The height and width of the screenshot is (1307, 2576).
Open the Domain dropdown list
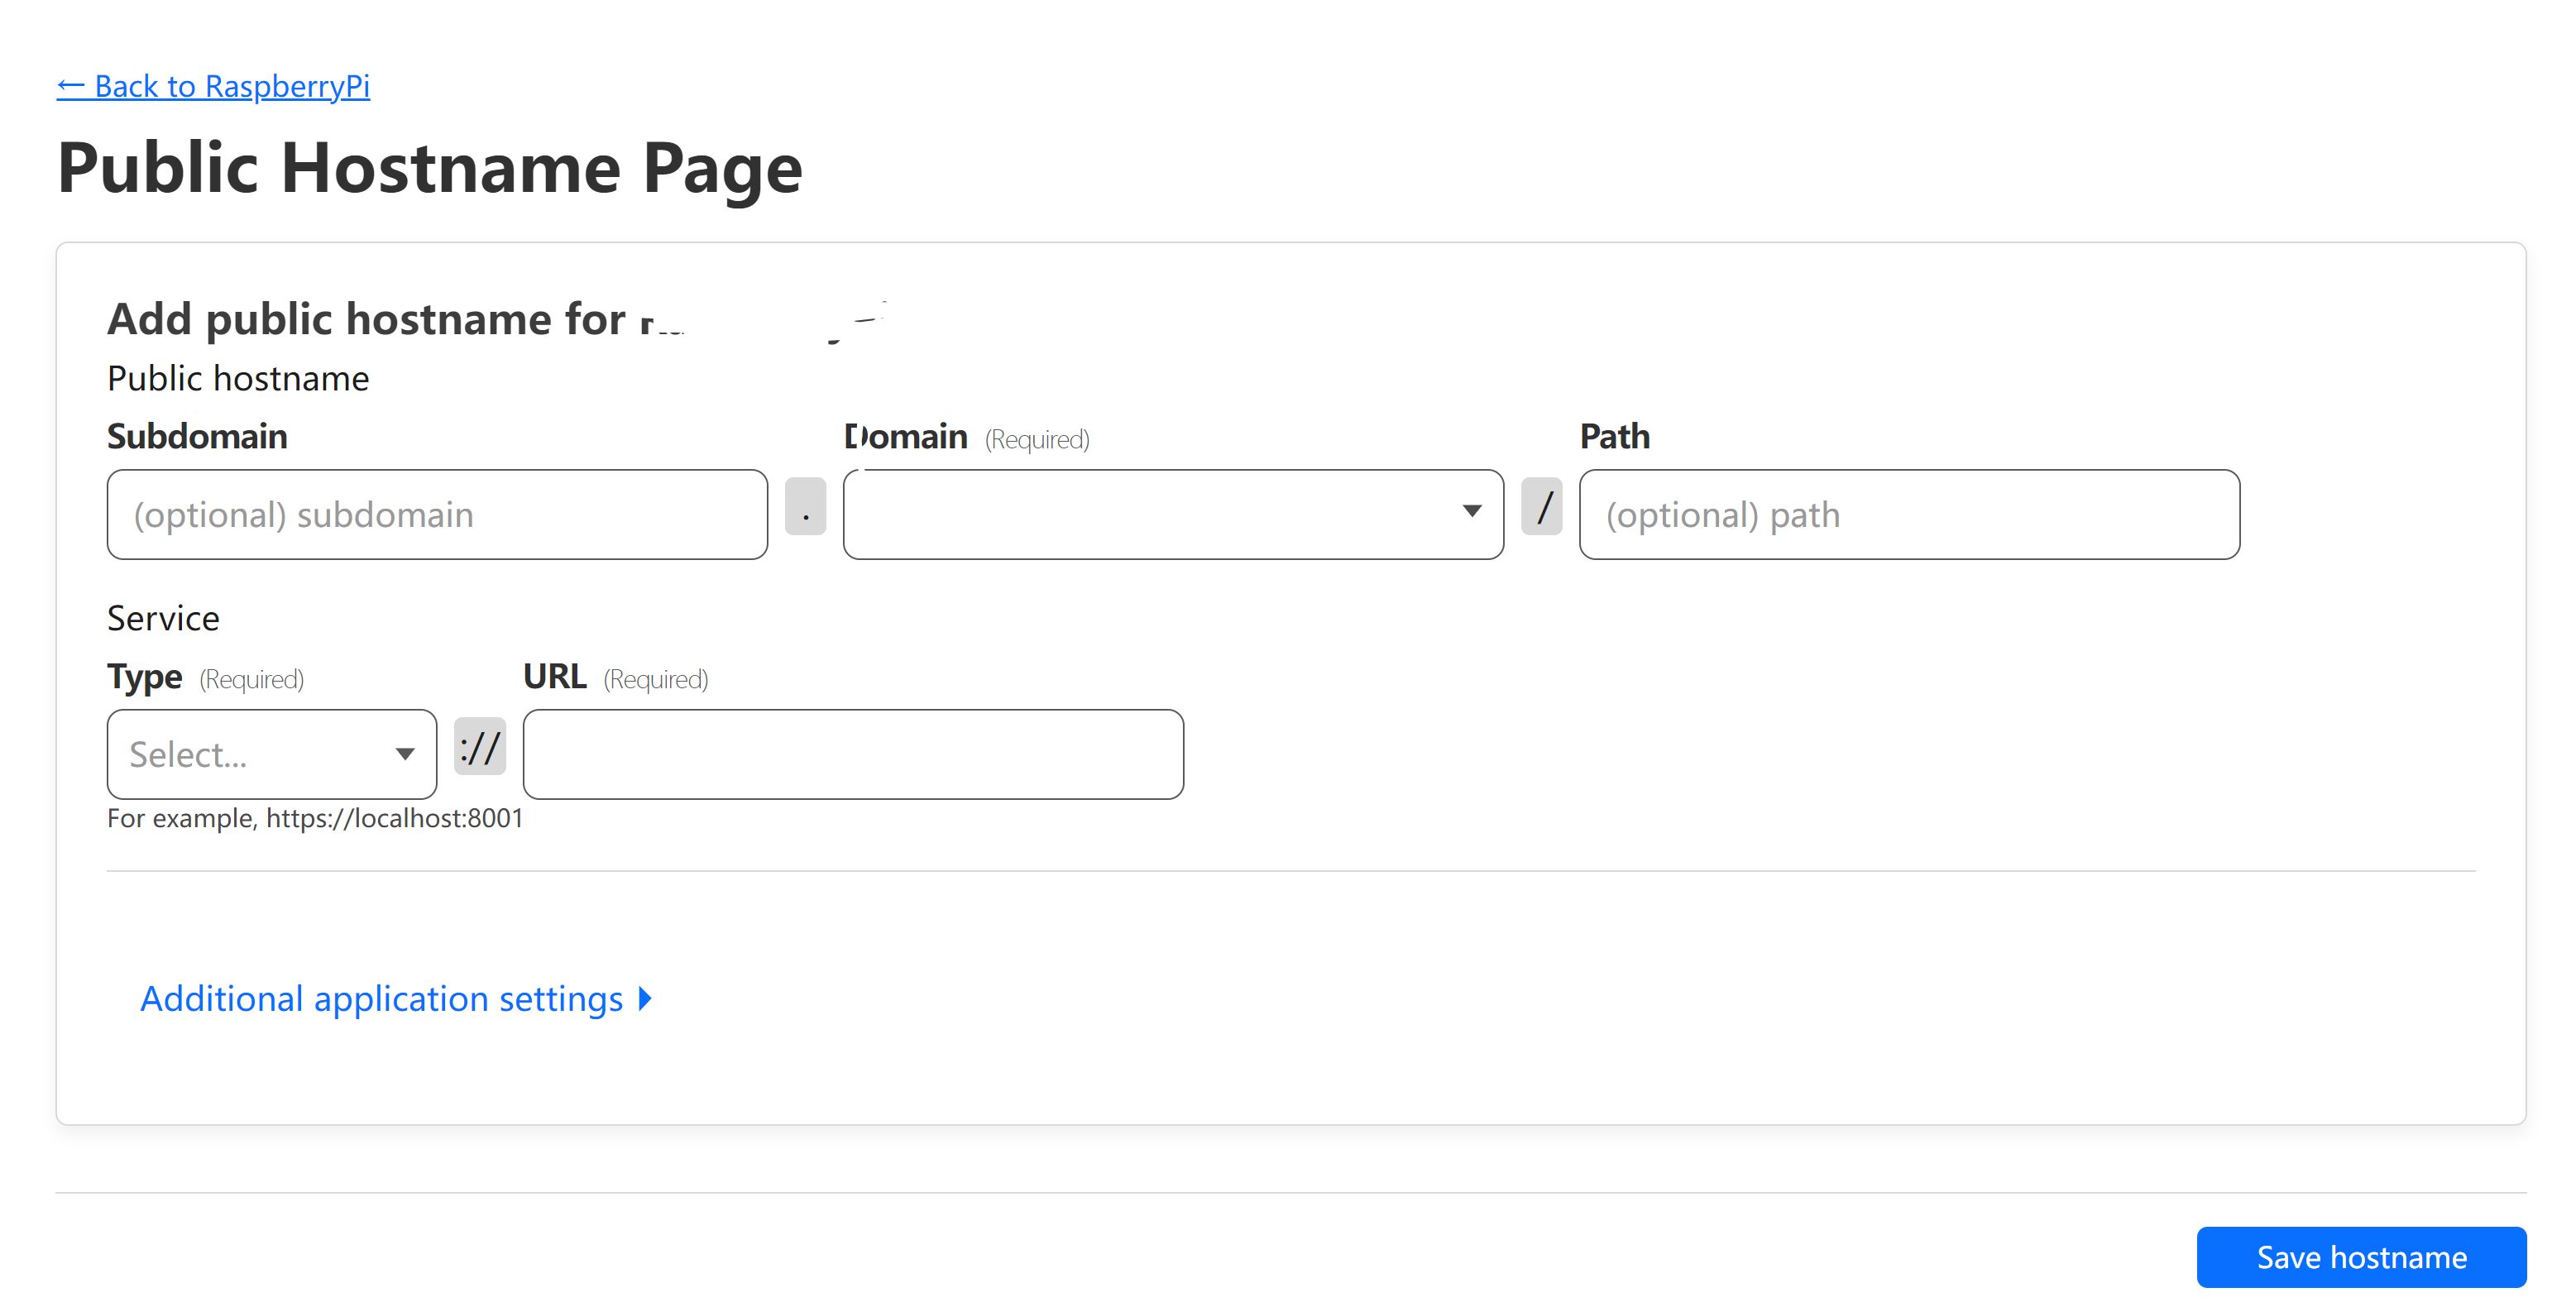tap(1150, 514)
